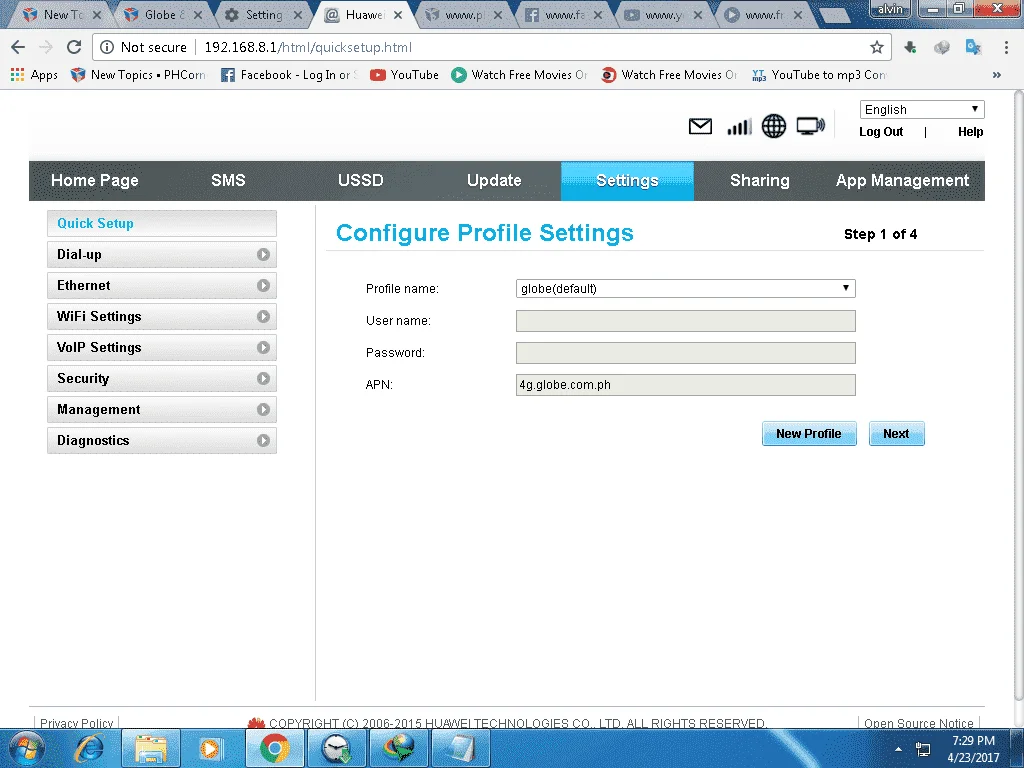
Task: Open the YouTube to mp3 Converter bookmark
Action: tap(819, 75)
